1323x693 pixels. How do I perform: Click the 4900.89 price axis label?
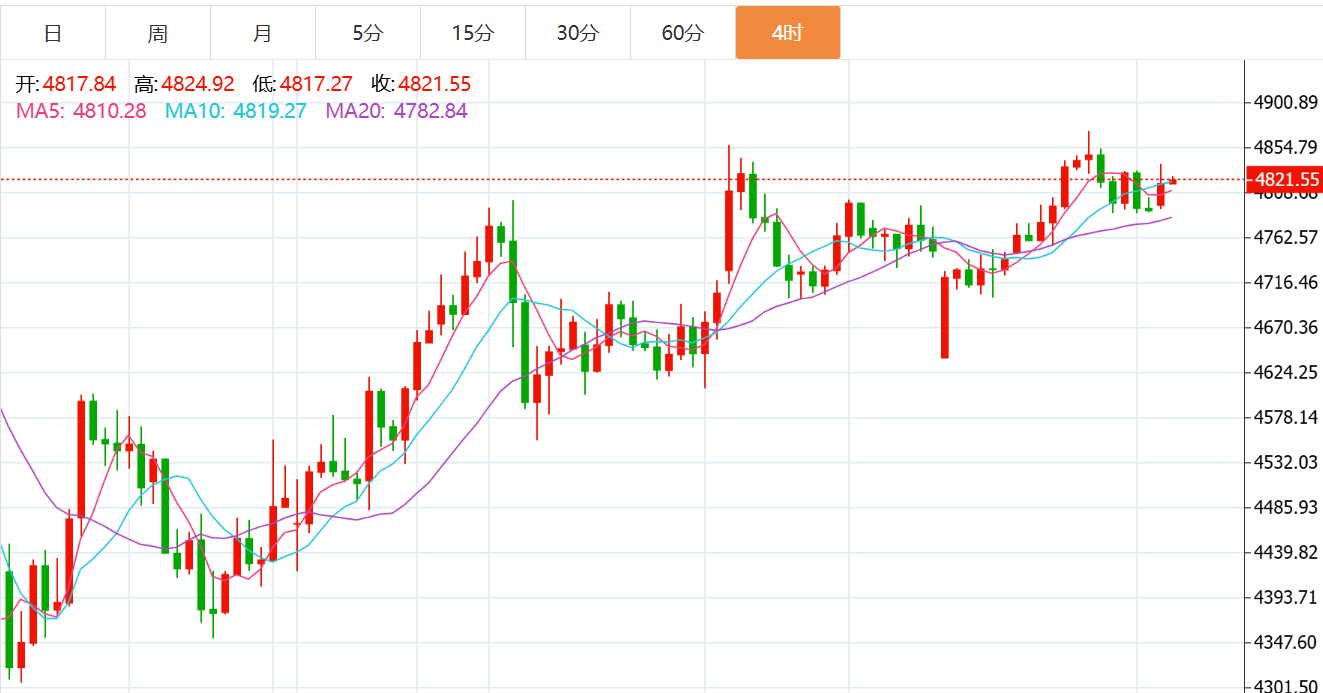click(1286, 102)
